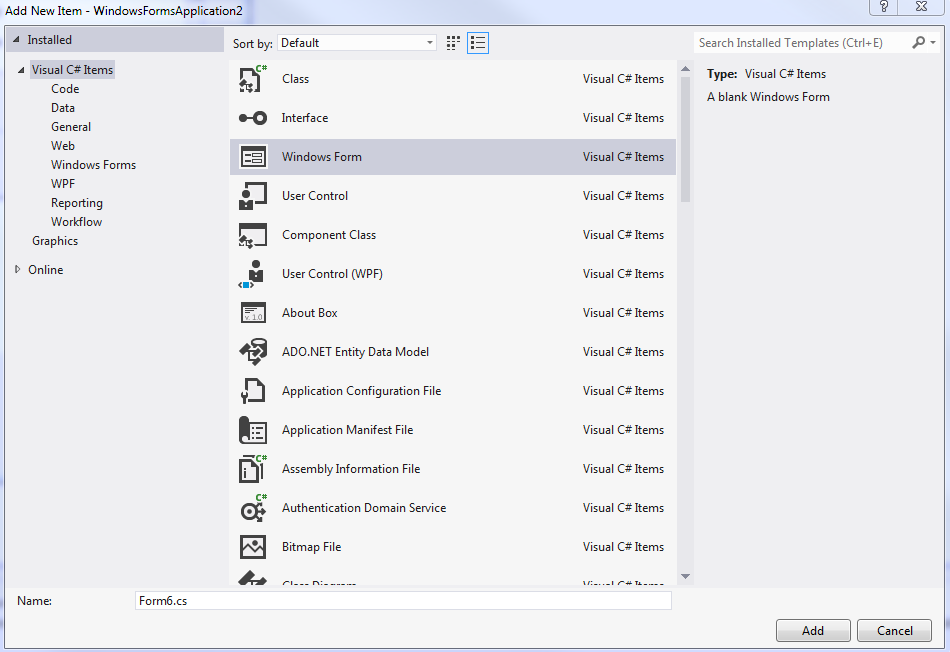Click the Add button
The height and width of the screenshot is (652, 950).
pos(813,631)
